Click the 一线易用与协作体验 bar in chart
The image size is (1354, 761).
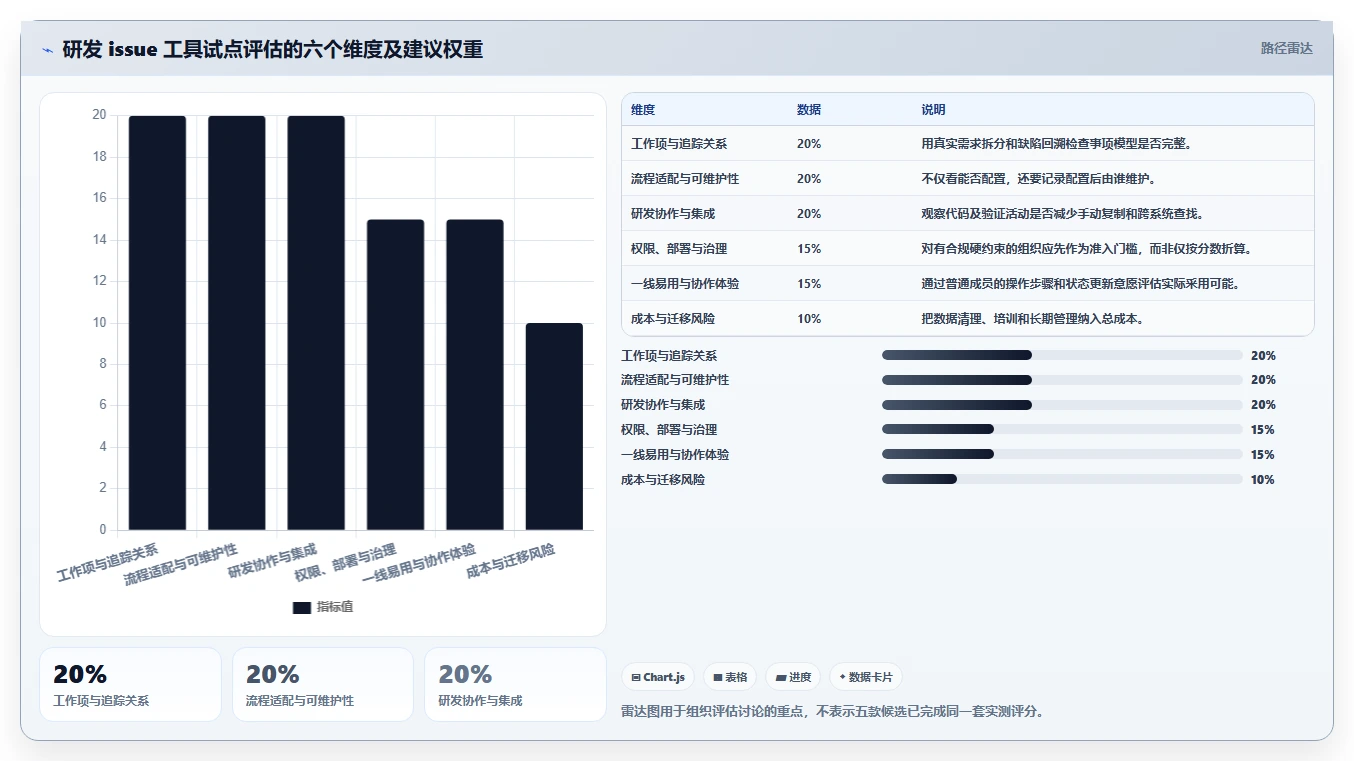pyautogui.click(x=475, y=375)
